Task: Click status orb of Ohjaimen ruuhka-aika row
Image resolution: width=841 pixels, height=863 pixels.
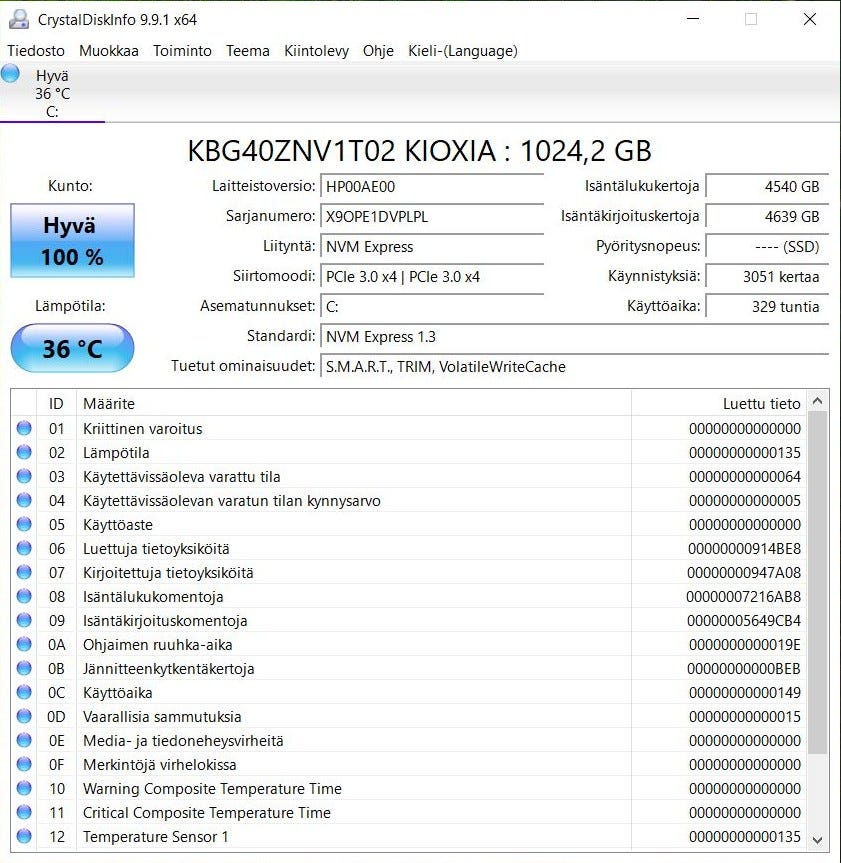Action: (24, 644)
